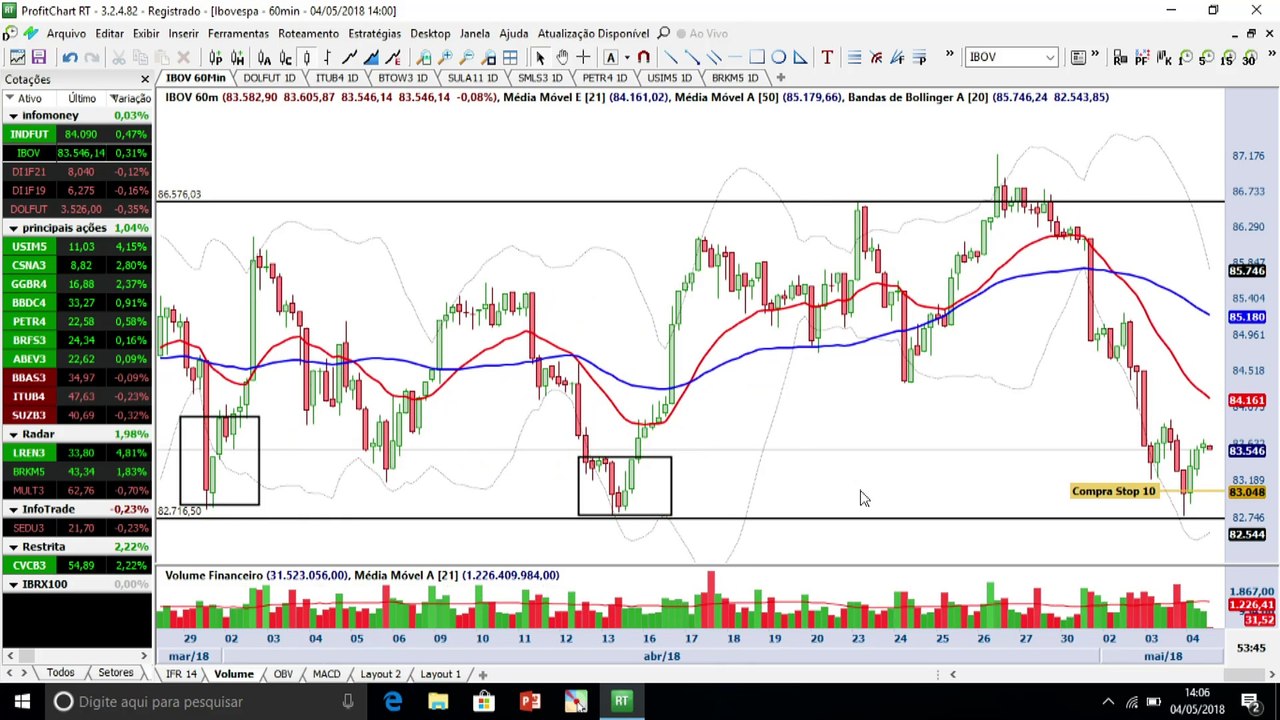Click the Save icon in the toolbar

[x=38, y=57]
